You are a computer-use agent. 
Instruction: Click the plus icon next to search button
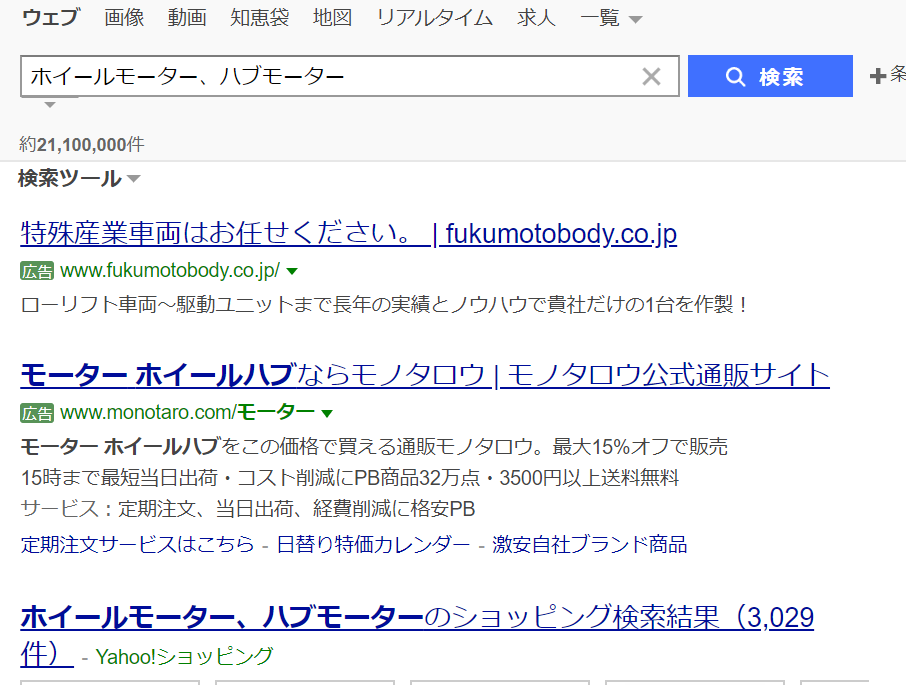[x=878, y=76]
